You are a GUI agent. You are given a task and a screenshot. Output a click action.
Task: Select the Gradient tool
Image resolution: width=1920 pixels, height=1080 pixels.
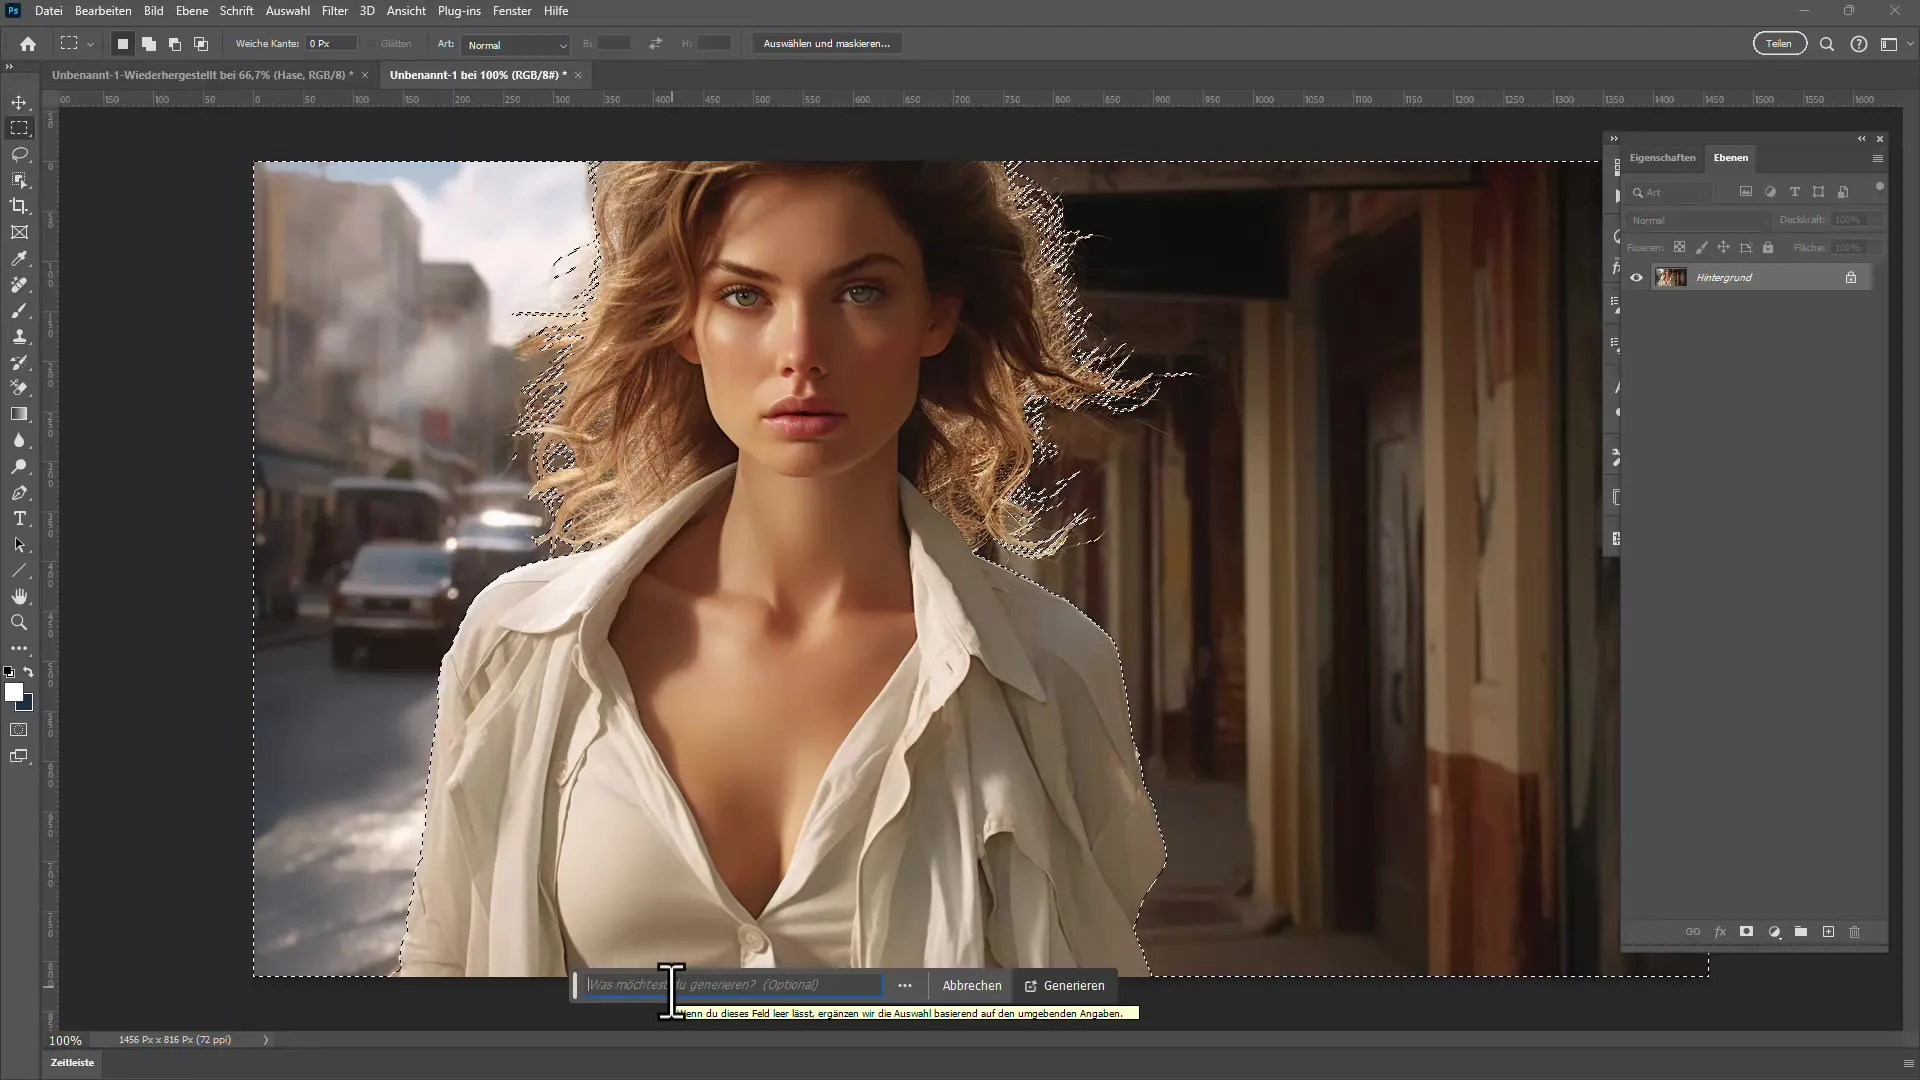(19, 414)
